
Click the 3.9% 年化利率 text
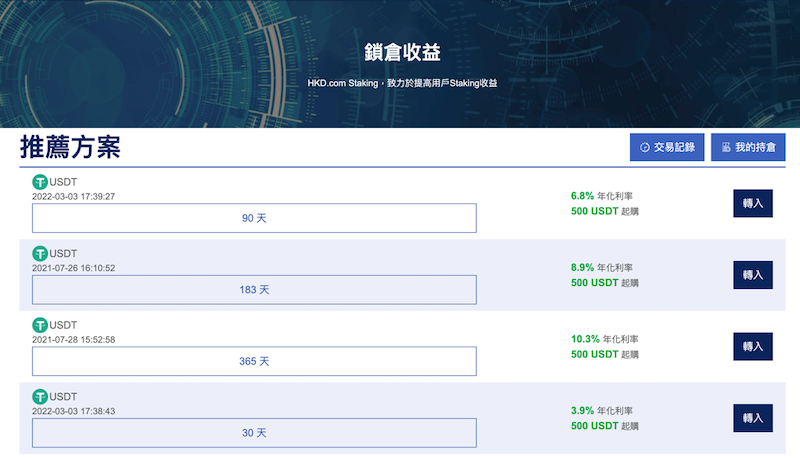(x=602, y=411)
